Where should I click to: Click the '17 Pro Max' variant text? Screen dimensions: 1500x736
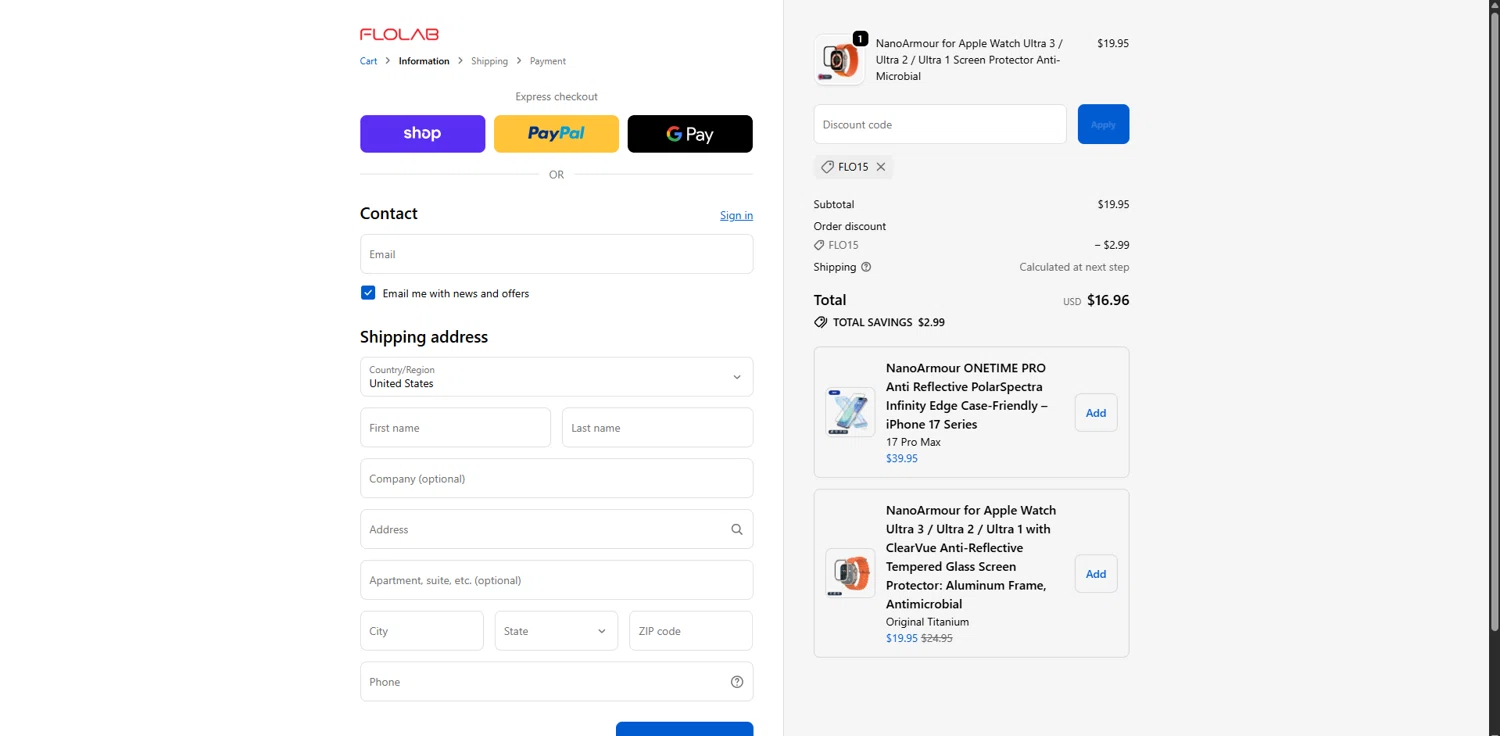tap(913, 442)
